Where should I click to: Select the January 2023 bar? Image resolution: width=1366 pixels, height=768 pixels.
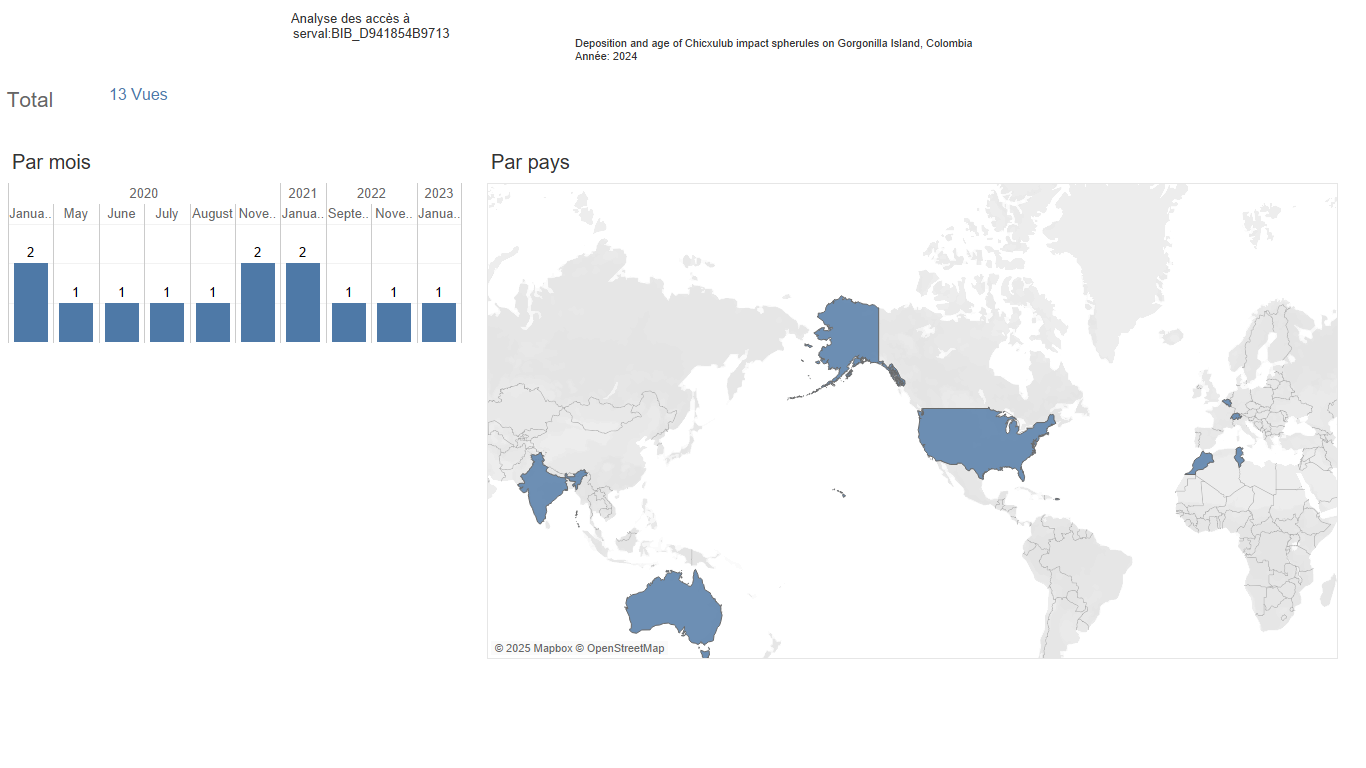pyautogui.click(x=439, y=322)
